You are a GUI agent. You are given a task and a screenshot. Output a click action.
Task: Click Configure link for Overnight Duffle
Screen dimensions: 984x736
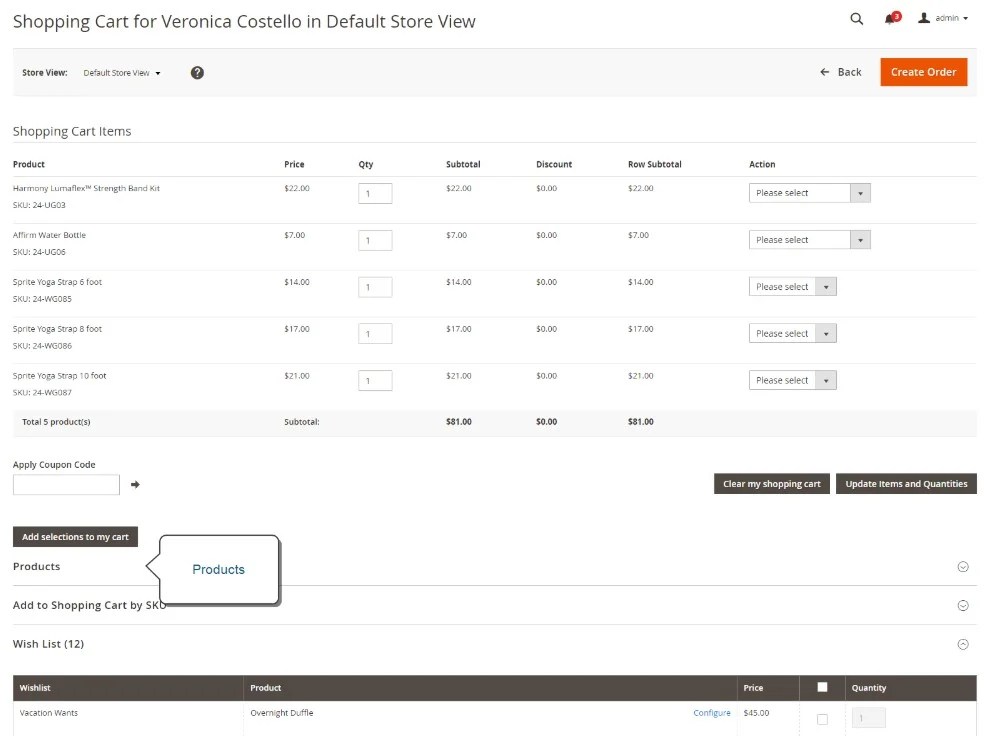712,713
